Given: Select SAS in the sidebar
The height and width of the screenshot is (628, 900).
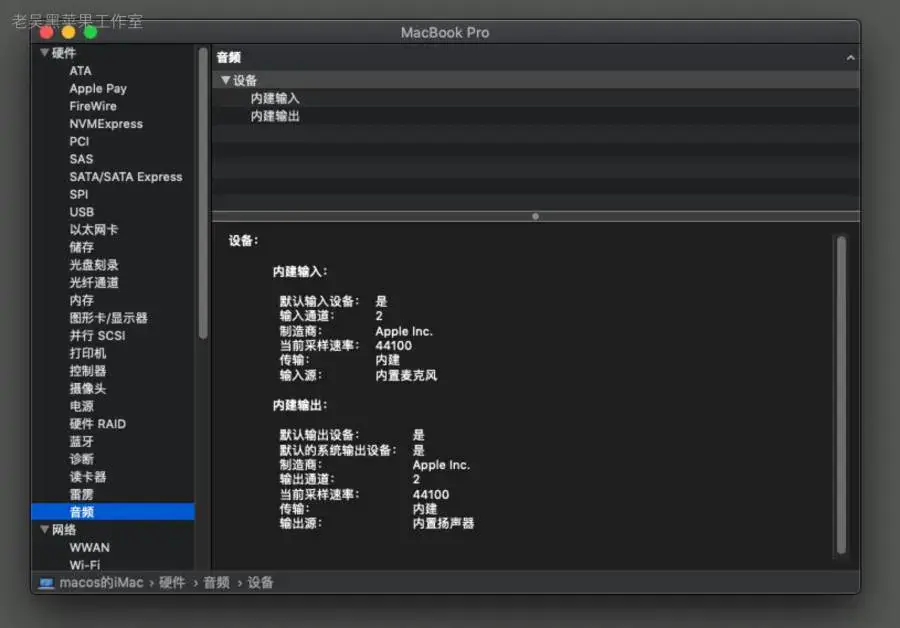Looking at the screenshot, I should click(x=81, y=159).
